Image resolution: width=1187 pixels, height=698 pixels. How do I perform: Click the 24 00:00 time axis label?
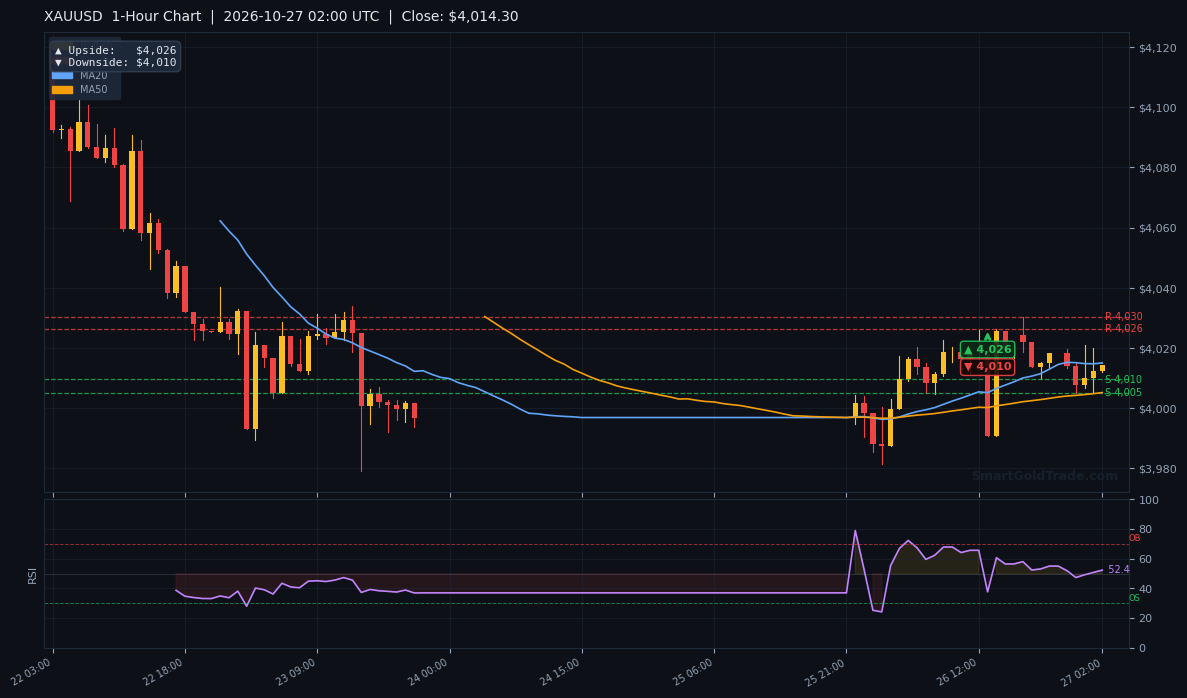point(428,672)
